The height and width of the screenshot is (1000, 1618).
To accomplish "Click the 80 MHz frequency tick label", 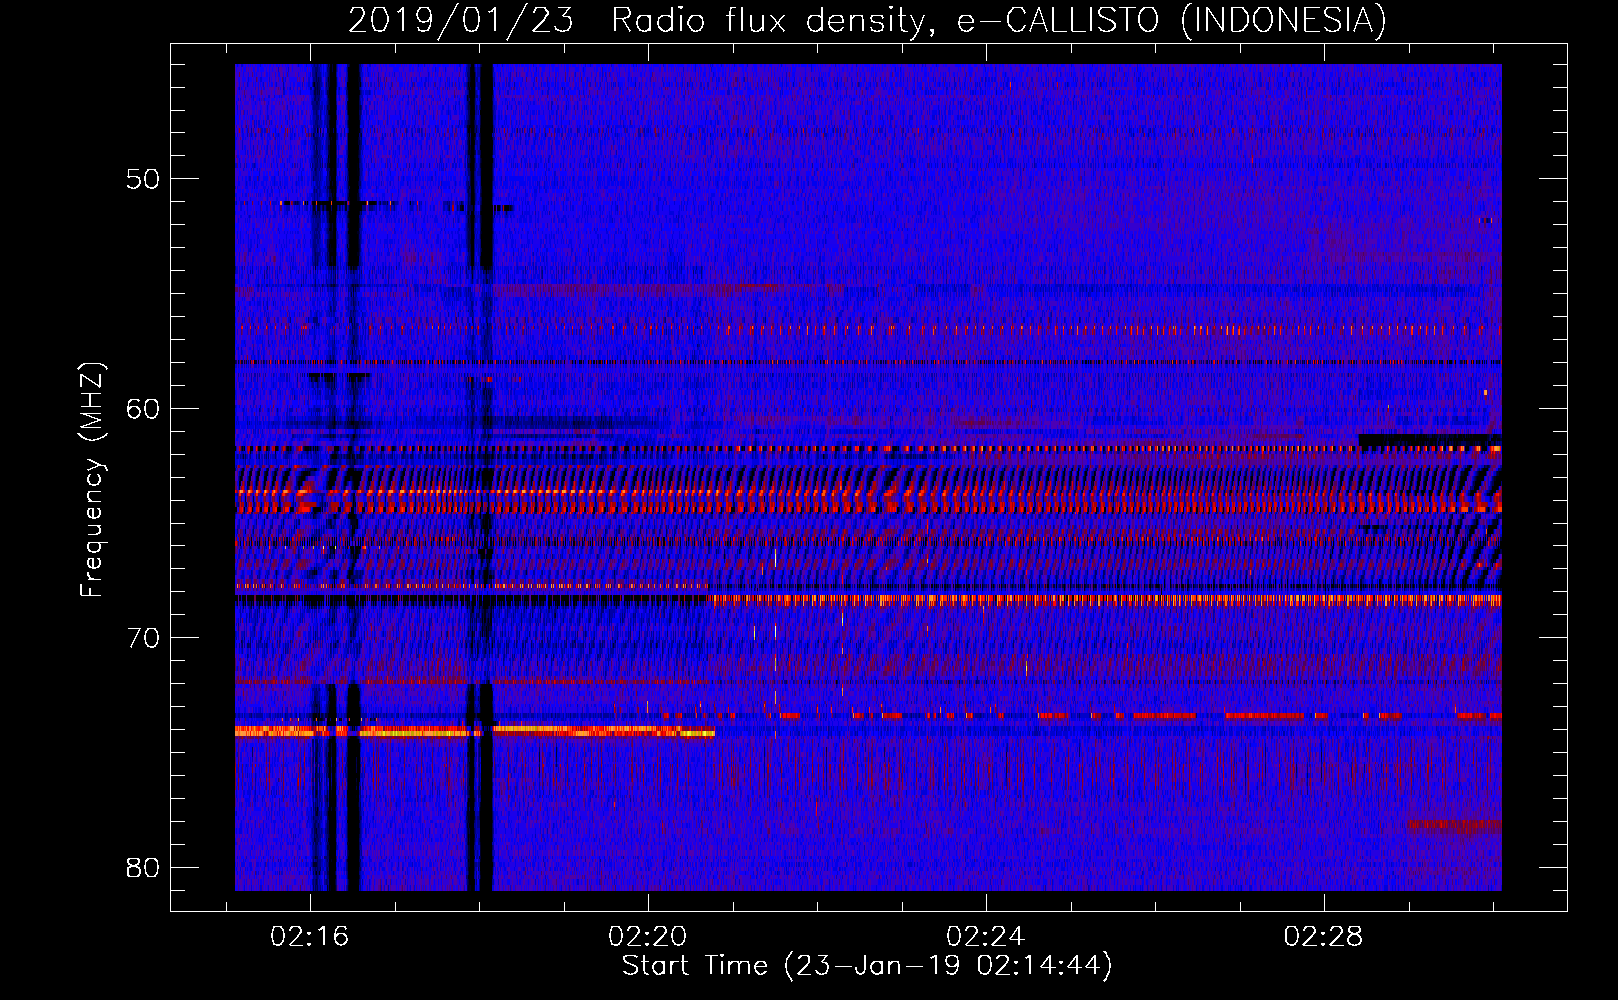I will coord(143,867).
